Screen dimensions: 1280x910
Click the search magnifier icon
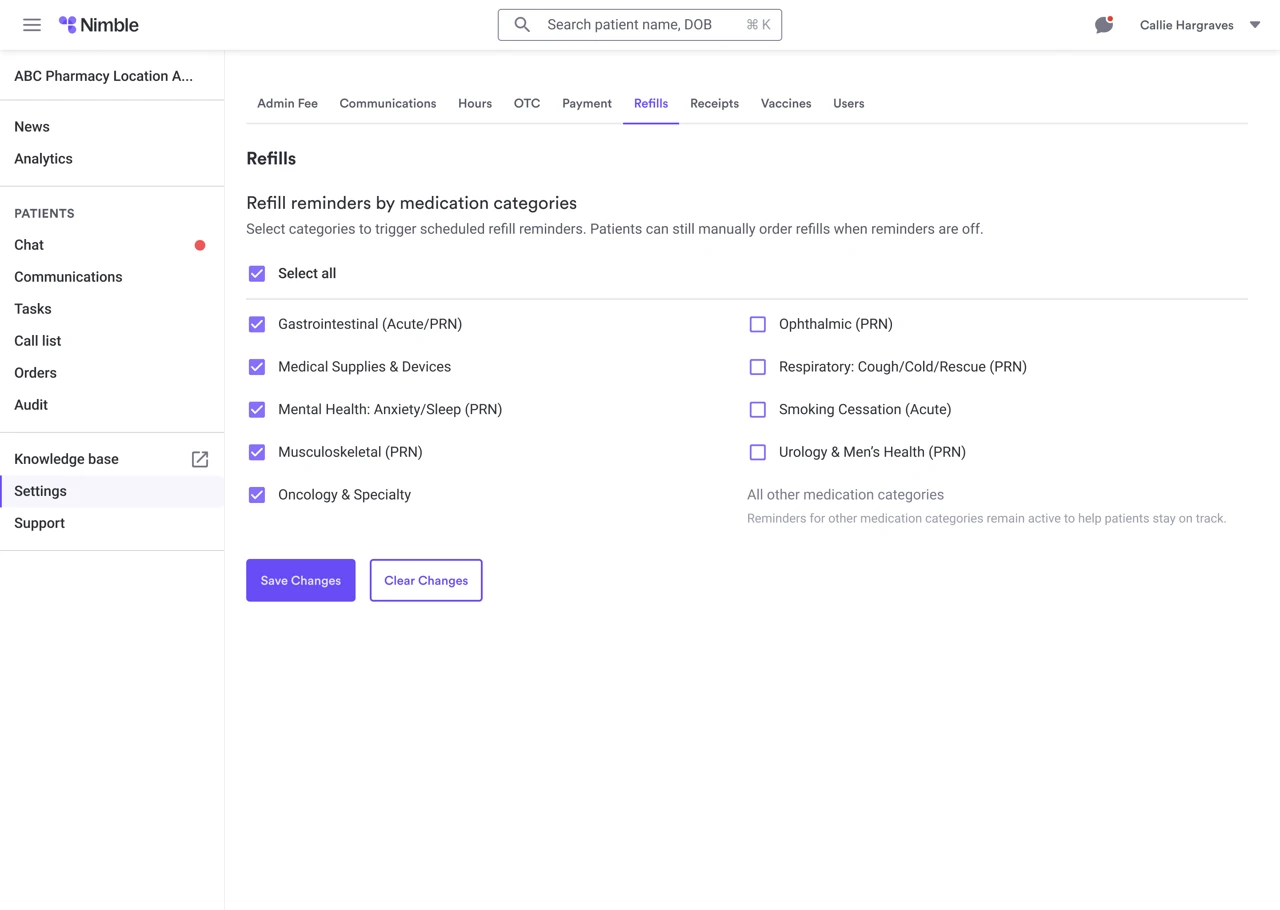click(522, 25)
